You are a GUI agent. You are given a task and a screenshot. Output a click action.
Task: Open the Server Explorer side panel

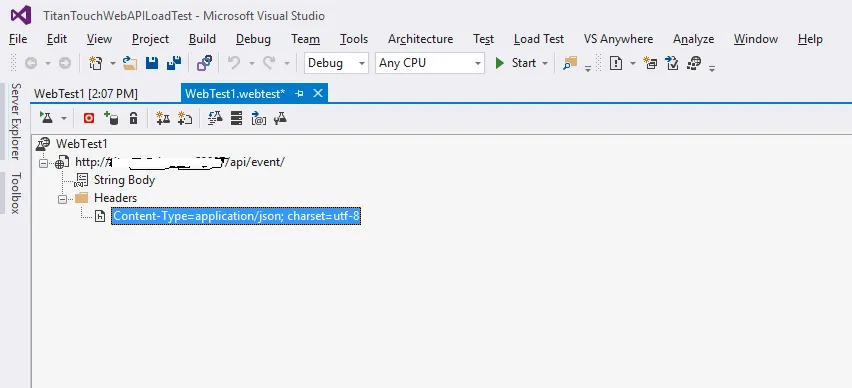(16, 121)
